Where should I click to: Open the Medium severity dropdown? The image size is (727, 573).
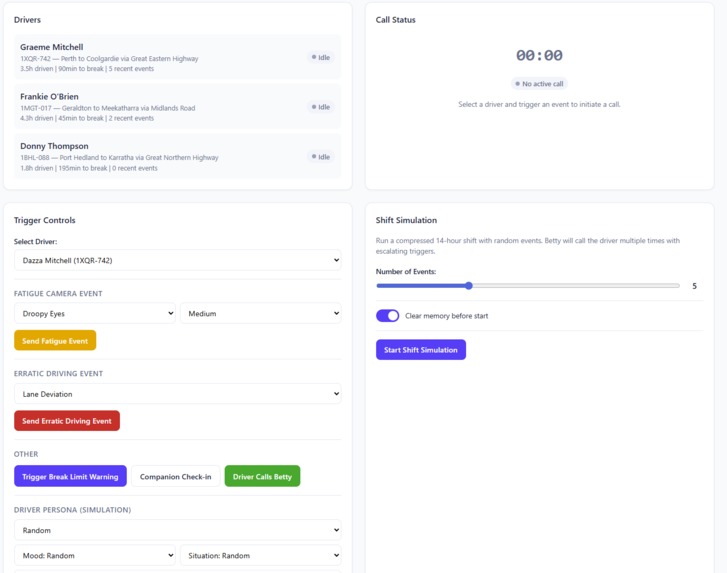point(261,313)
